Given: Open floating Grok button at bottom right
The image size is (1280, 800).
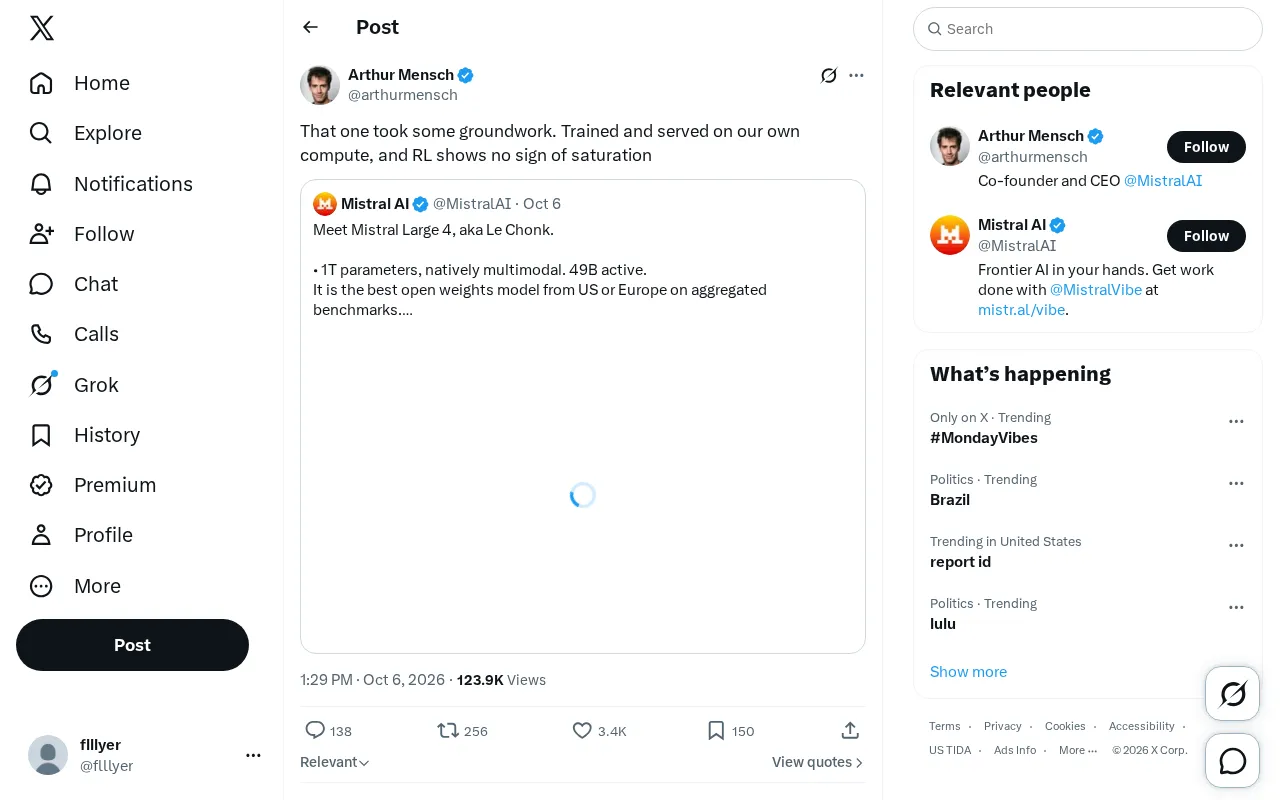Looking at the screenshot, I should pyautogui.click(x=1233, y=693).
